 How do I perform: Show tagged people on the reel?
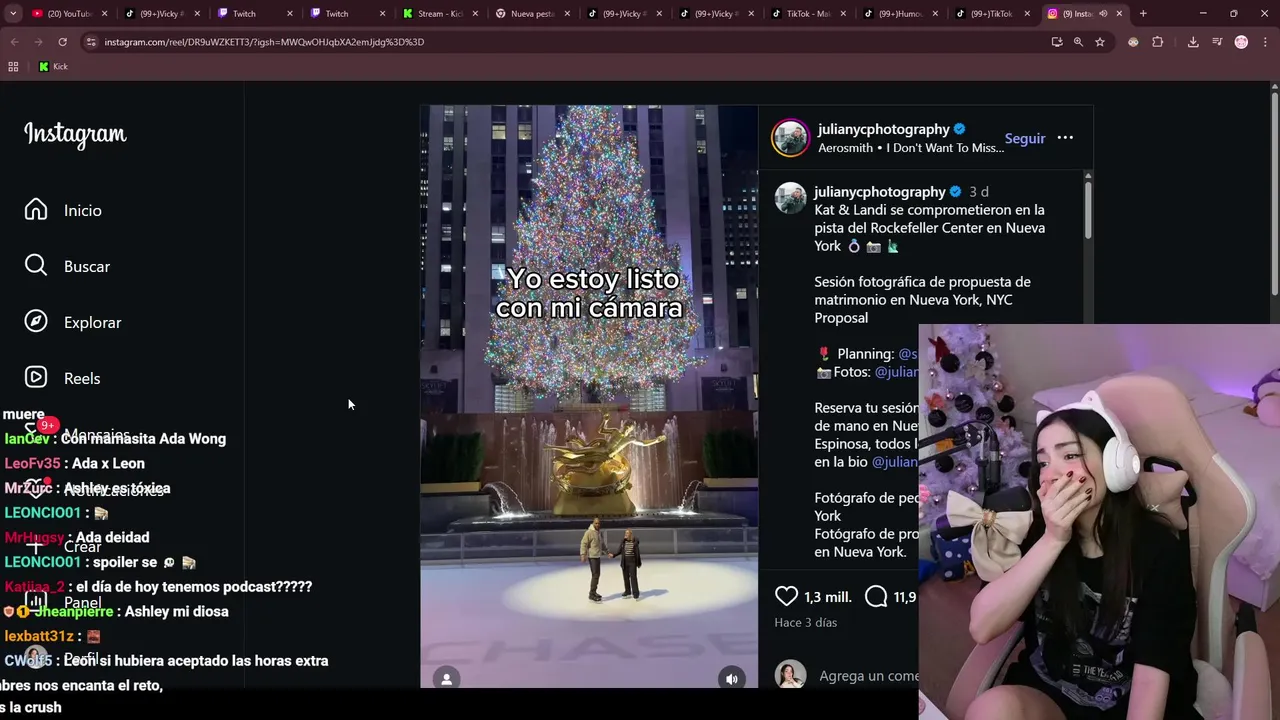click(x=447, y=679)
